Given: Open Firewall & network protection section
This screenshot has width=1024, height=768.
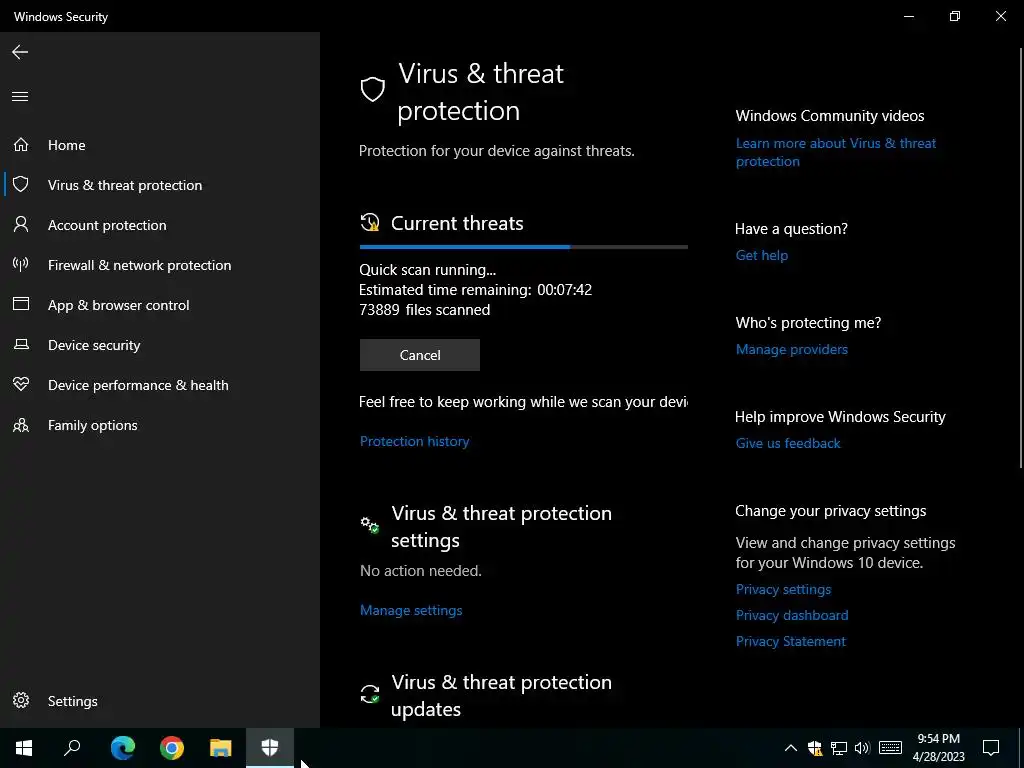Looking at the screenshot, I should (160, 264).
